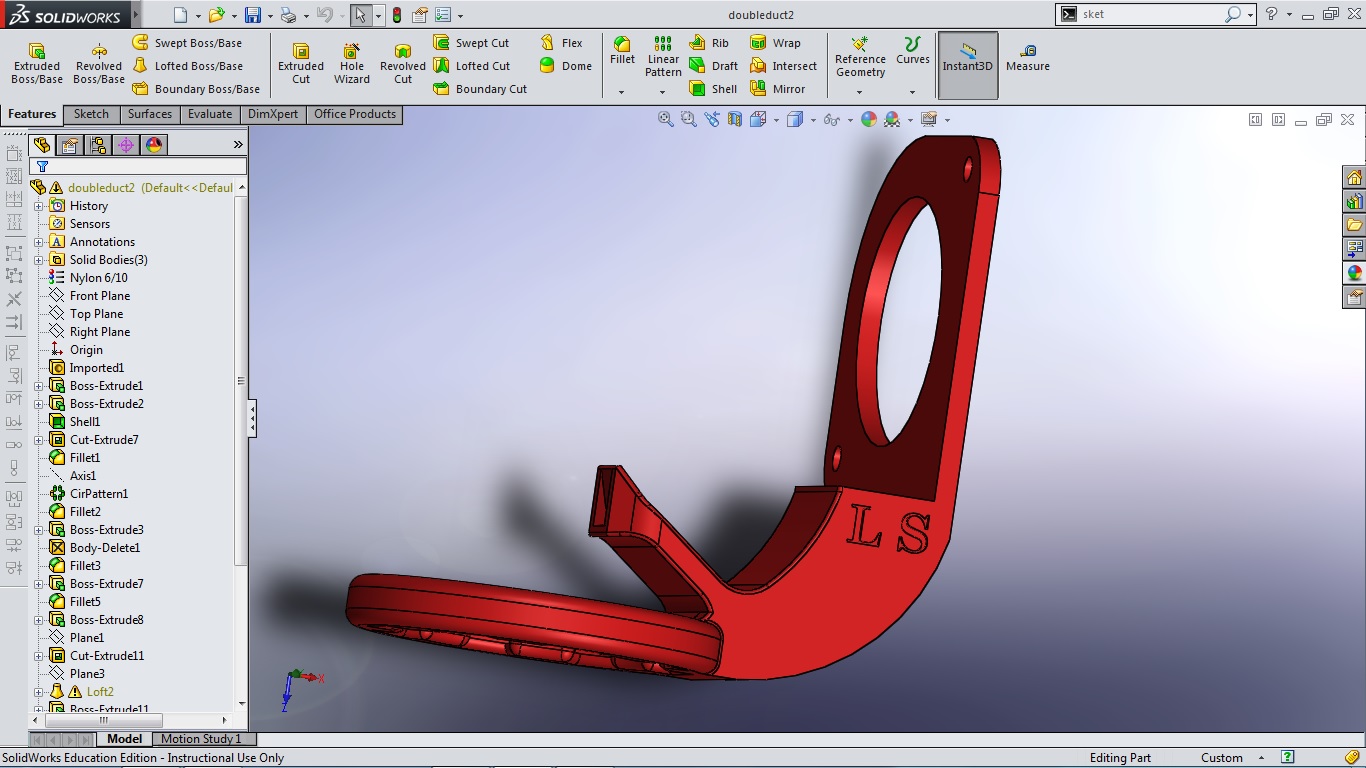Open the Display Style dropdown in view toolbar

tap(813, 120)
